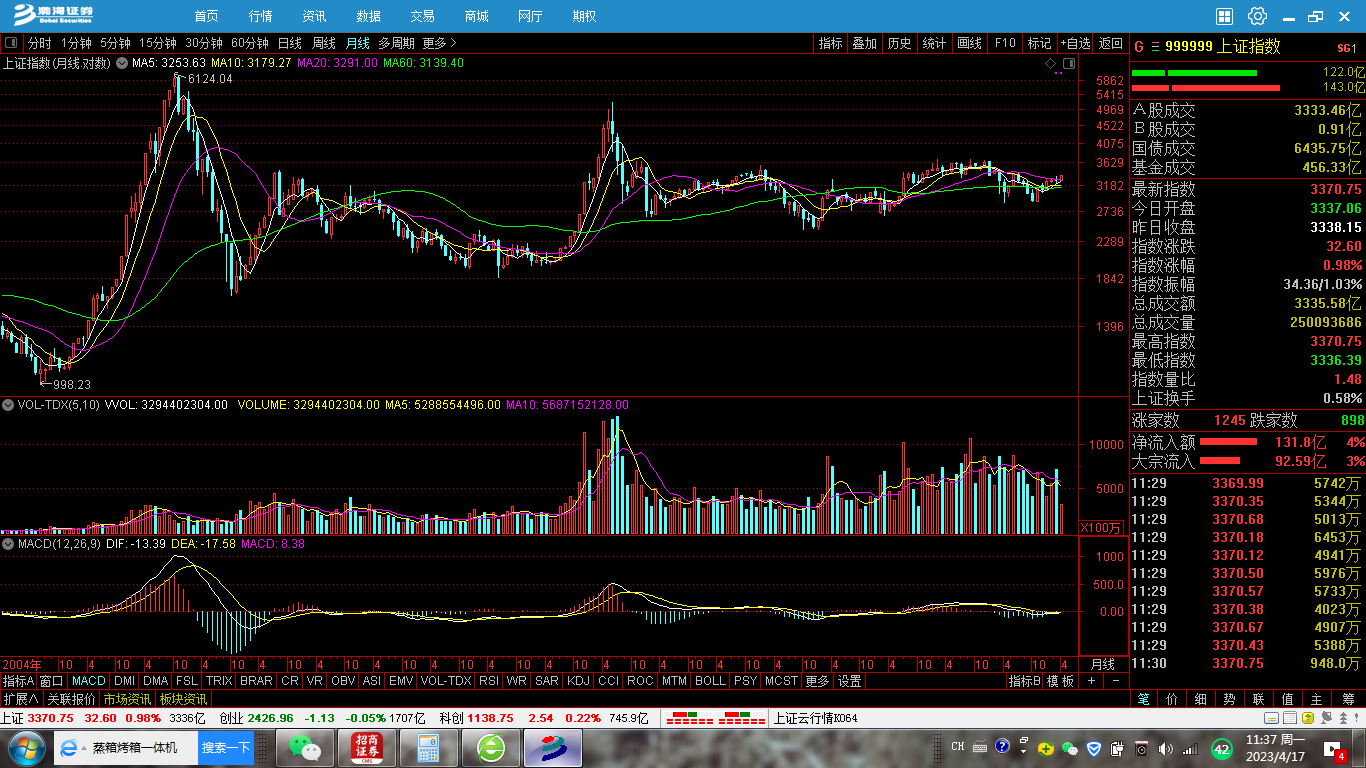Click the 叠加 overlay button

point(865,43)
